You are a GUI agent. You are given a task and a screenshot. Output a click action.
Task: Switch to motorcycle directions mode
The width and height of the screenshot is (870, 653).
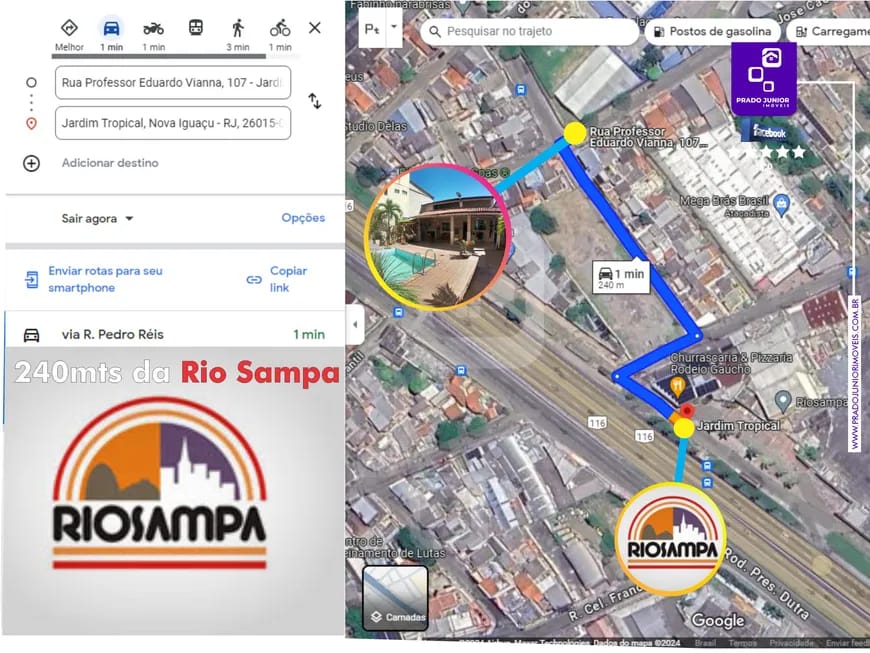point(154,34)
